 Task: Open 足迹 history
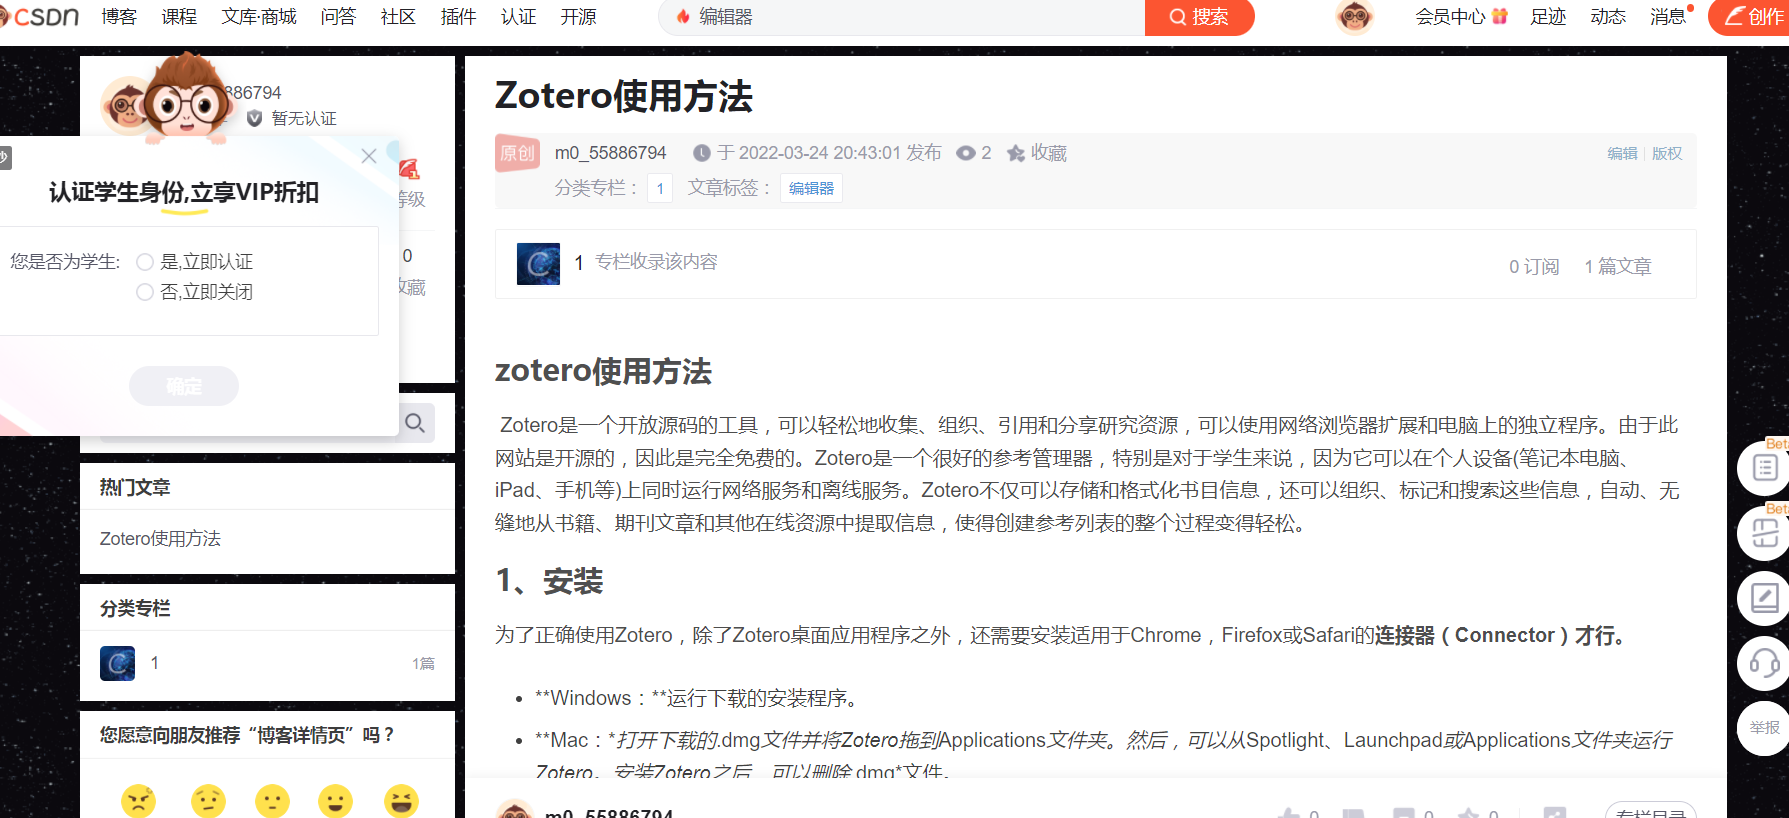click(x=1548, y=17)
